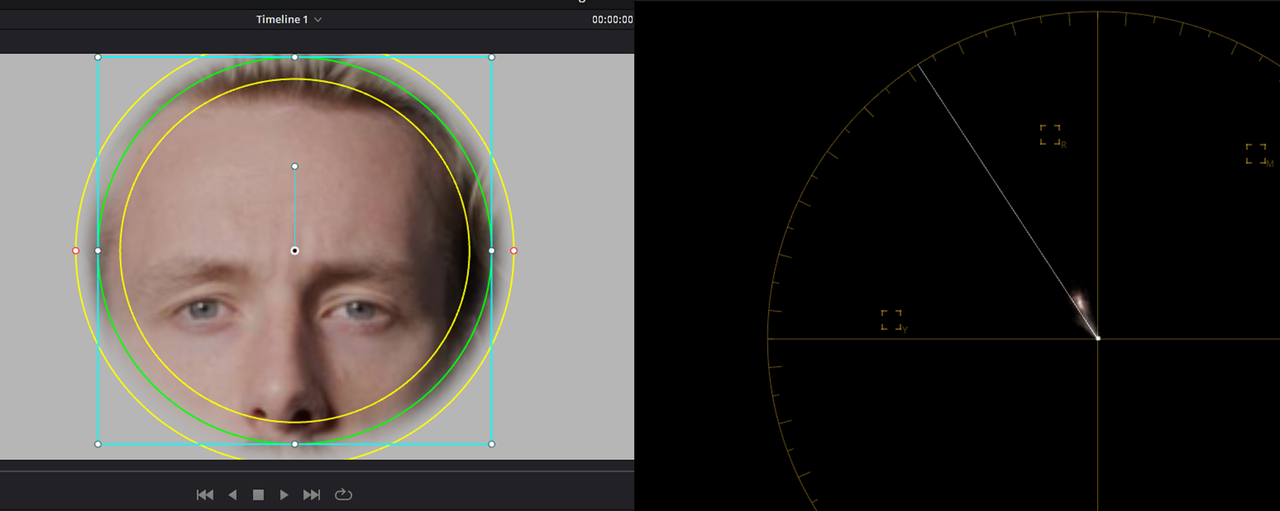Image resolution: width=1280 pixels, height=511 pixels.
Task: Select the right-middle bounding box handle
Action: [x=491, y=250]
